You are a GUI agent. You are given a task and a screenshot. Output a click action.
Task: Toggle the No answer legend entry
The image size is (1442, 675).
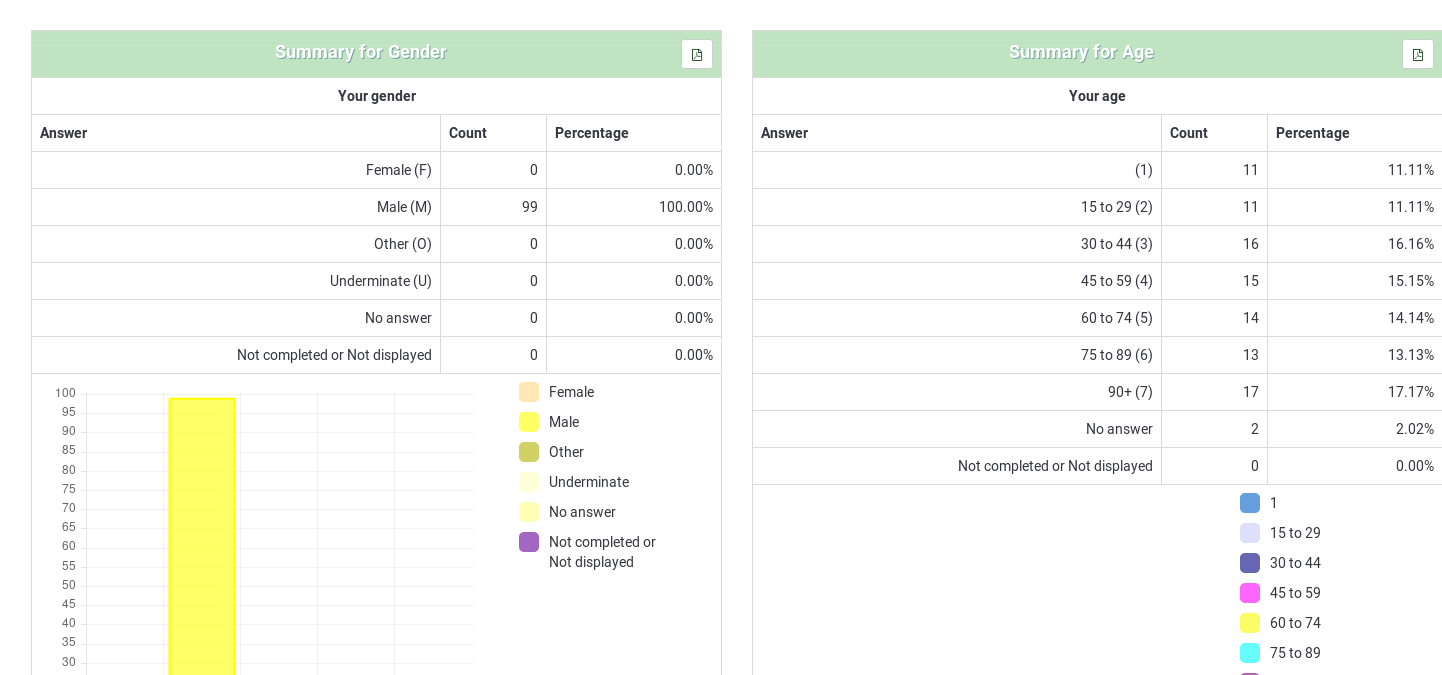coord(529,512)
